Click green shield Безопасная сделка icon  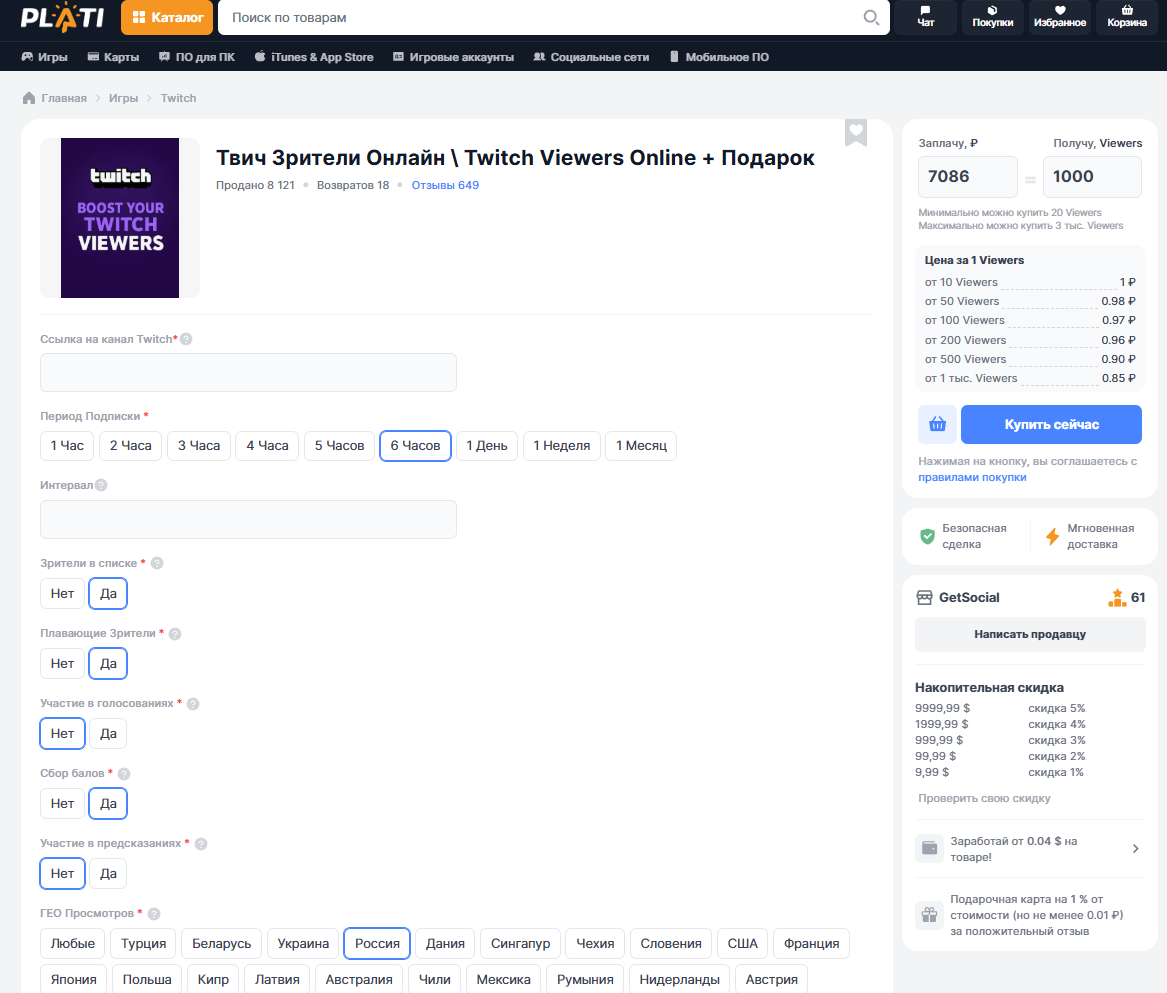point(927,536)
